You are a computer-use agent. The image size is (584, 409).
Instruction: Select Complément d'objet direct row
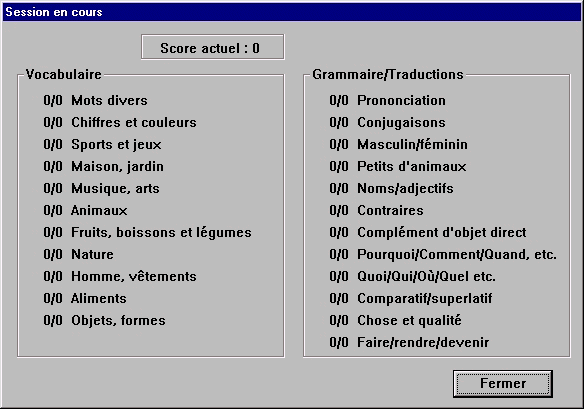point(428,232)
